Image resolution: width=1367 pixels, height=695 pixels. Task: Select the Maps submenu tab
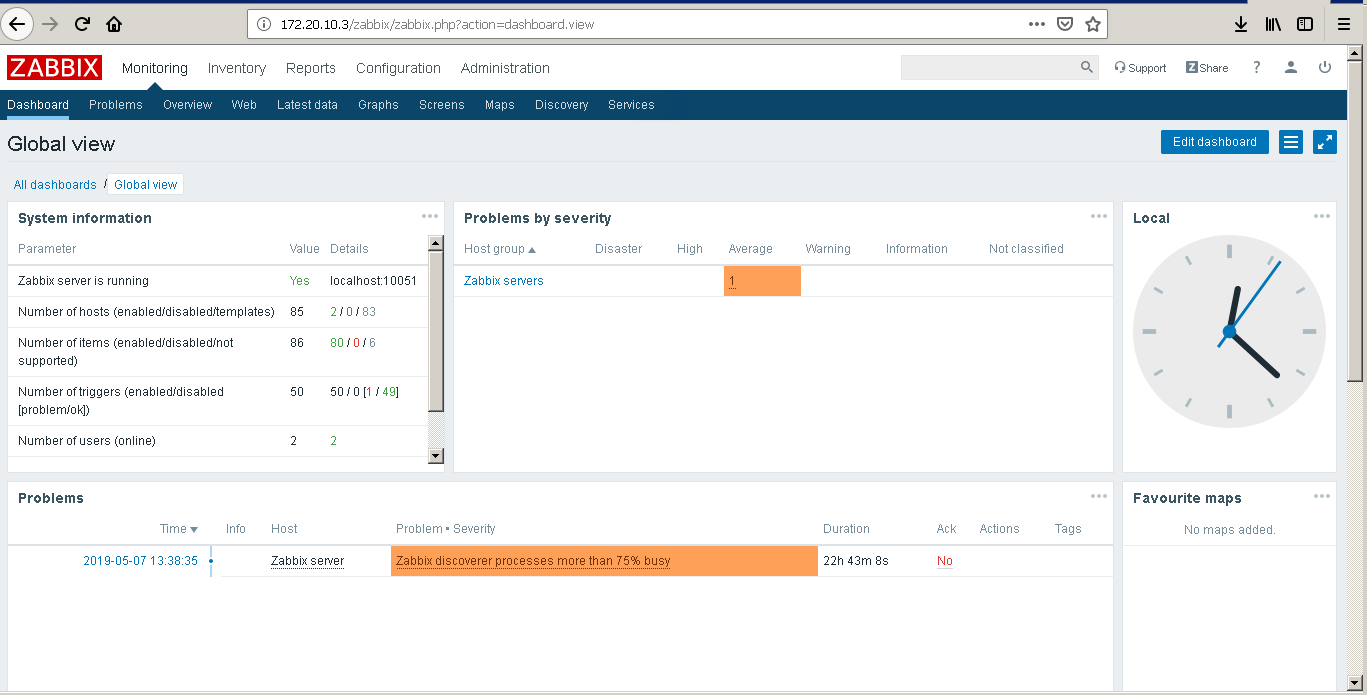(500, 104)
